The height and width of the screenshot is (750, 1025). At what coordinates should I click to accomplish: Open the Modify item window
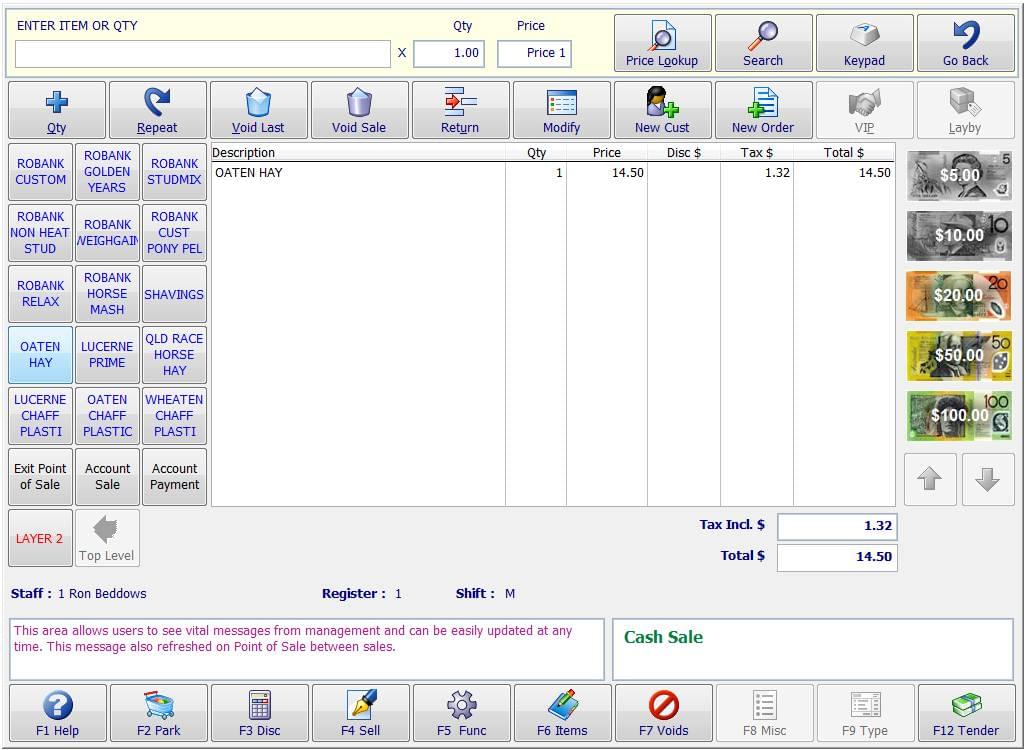[561, 109]
